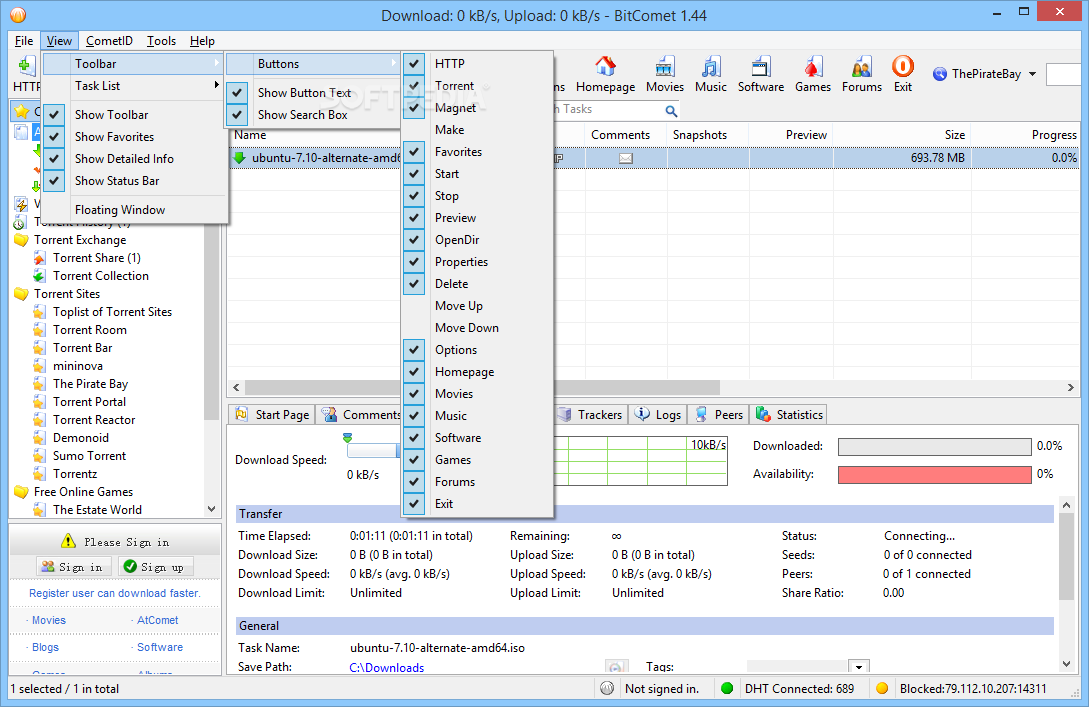Open the CometID menu

109,41
